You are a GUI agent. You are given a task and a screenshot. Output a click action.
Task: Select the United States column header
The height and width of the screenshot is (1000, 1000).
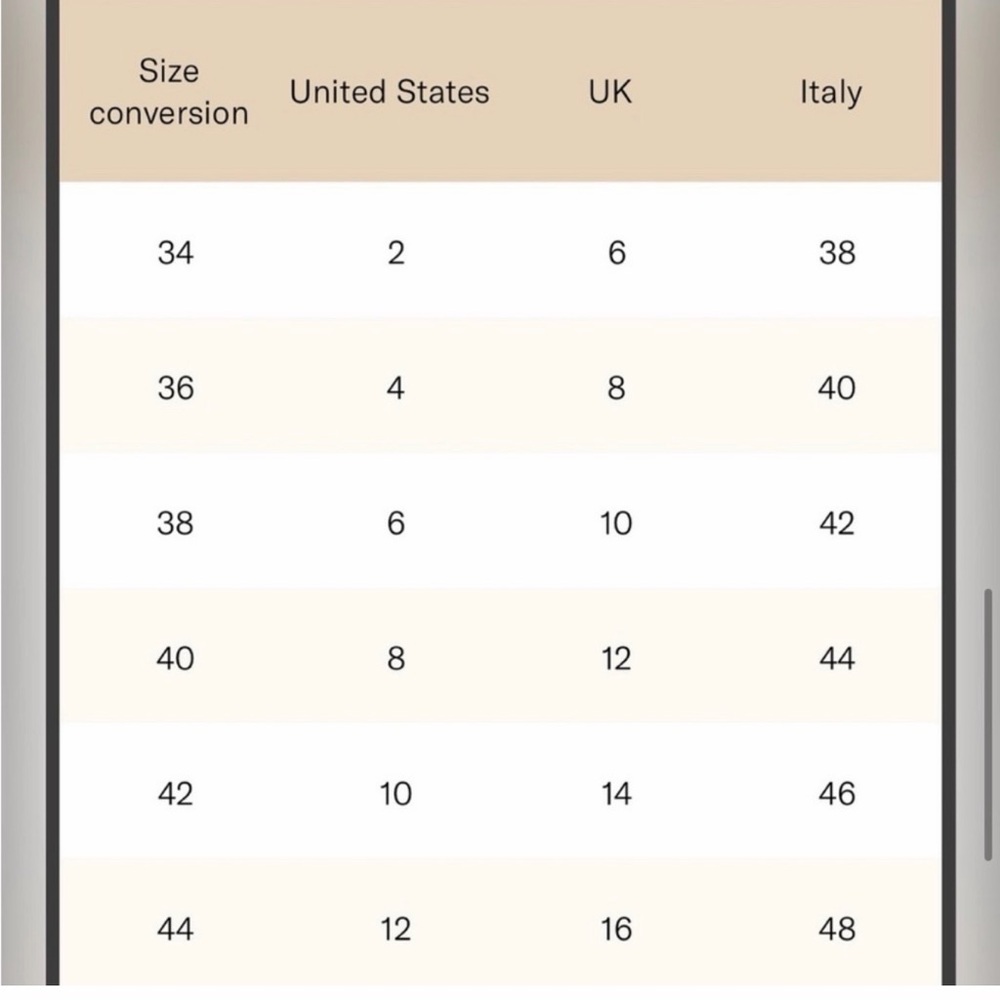click(x=390, y=92)
